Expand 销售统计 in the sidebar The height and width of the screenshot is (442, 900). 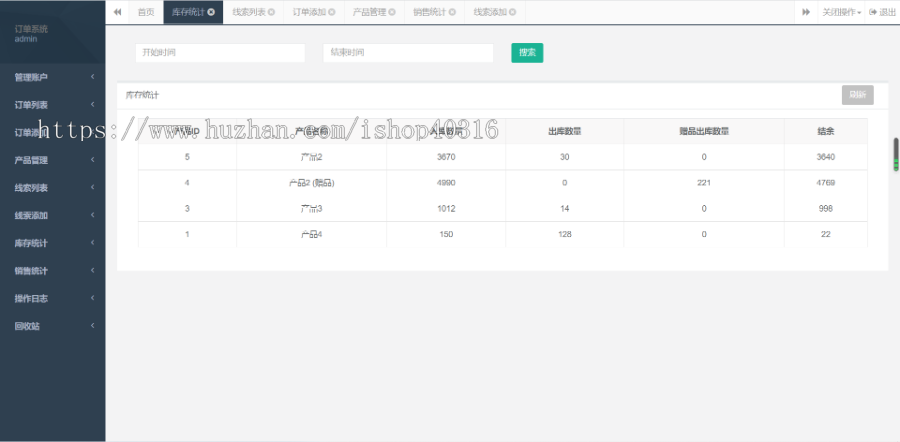pos(53,270)
